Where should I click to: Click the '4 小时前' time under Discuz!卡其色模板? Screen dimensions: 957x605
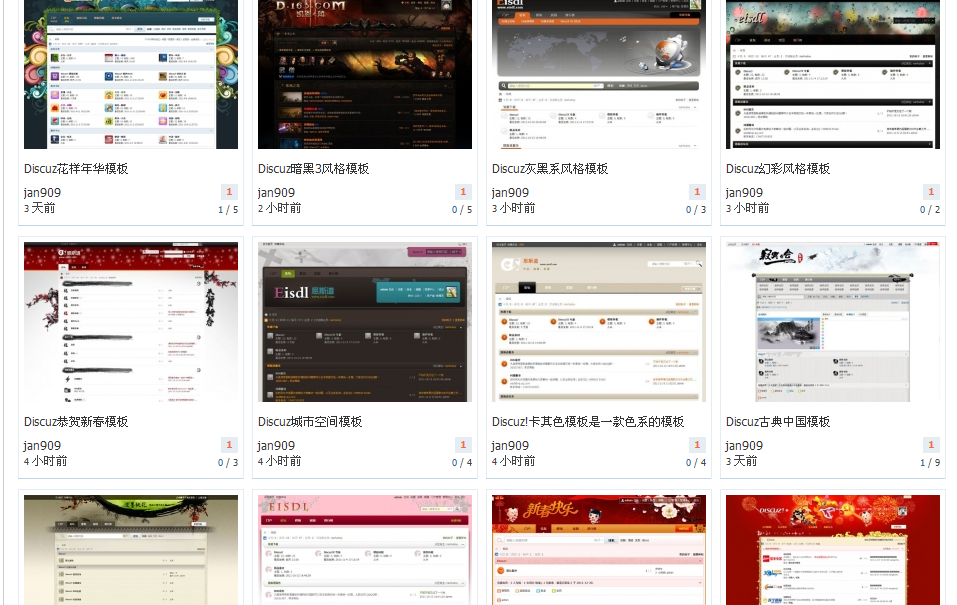point(514,462)
